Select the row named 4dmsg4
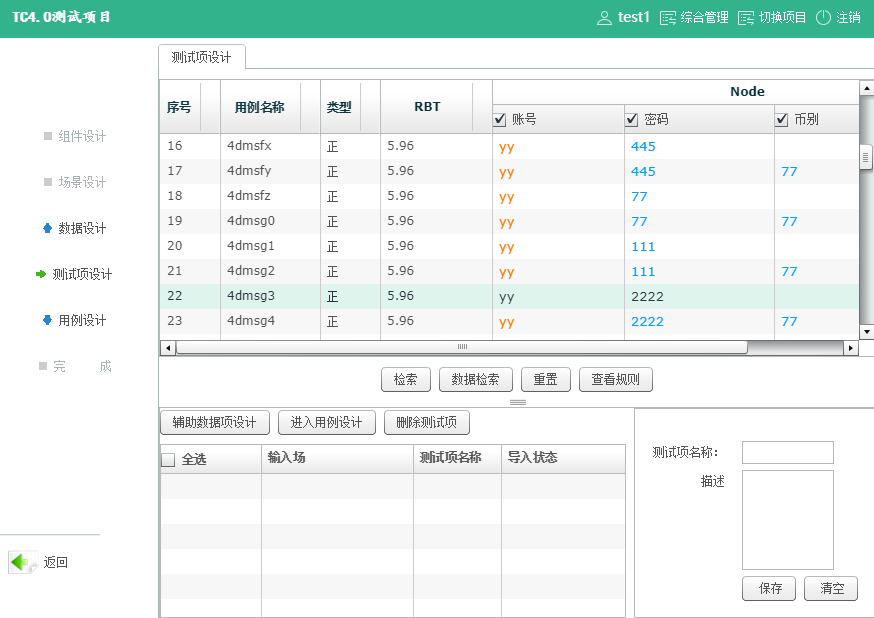This screenshot has width=874, height=618. coord(509,322)
